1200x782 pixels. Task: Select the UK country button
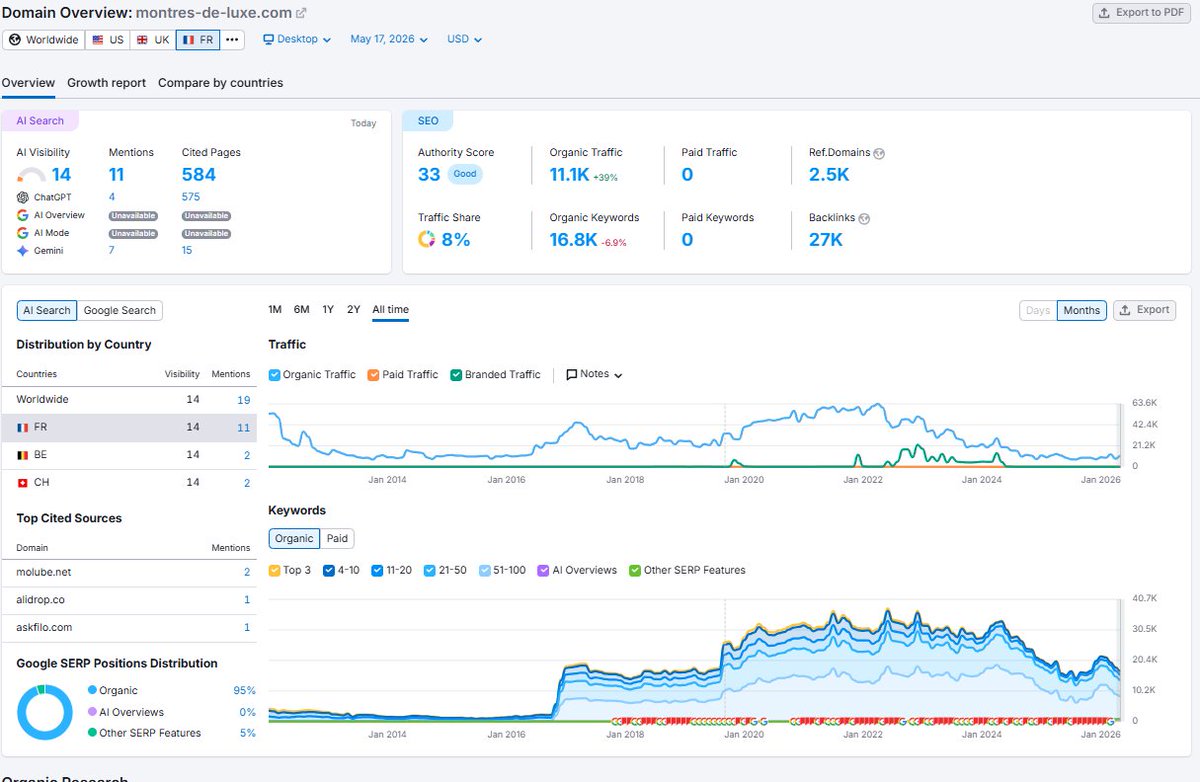152,40
